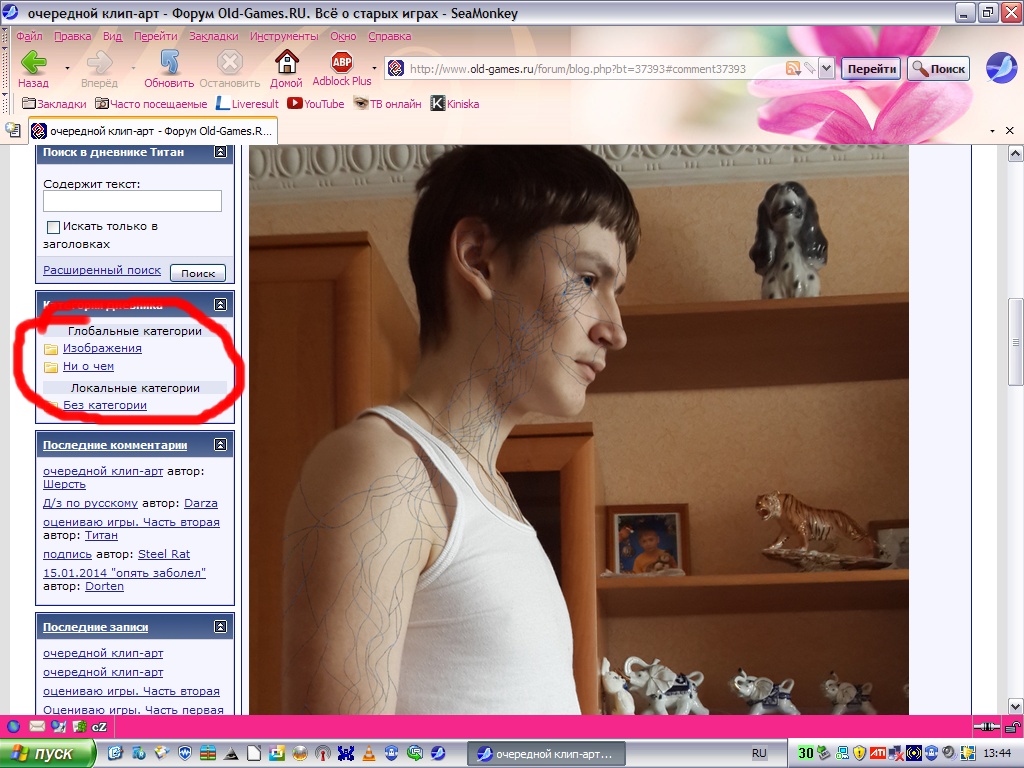The height and width of the screenshot is (768, 1024).
Task: Click the green 30 tray indicator
Action: [x=806, y=753]
